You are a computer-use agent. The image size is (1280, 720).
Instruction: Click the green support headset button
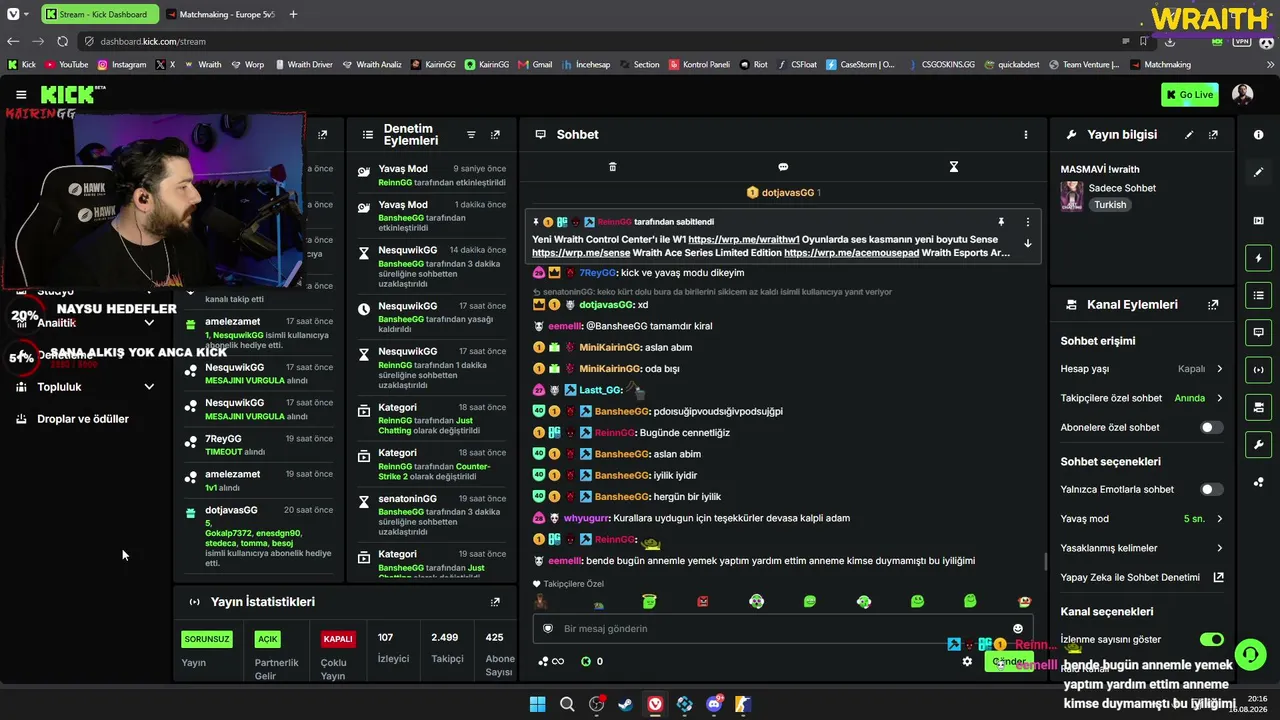[x=1250, y=655]
